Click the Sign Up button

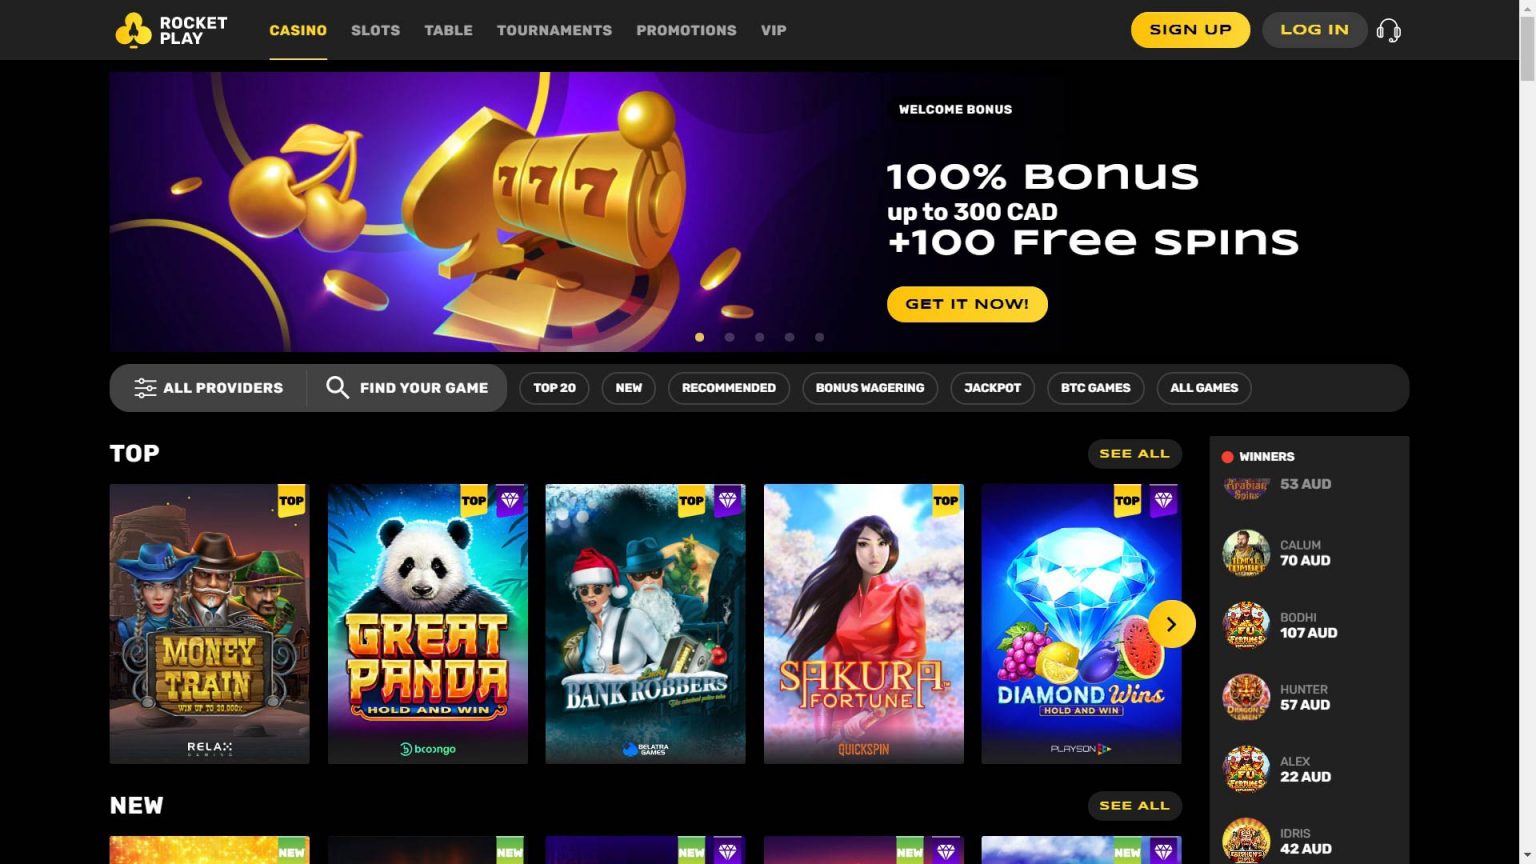pyautogui.click(x=1190, y=30)
